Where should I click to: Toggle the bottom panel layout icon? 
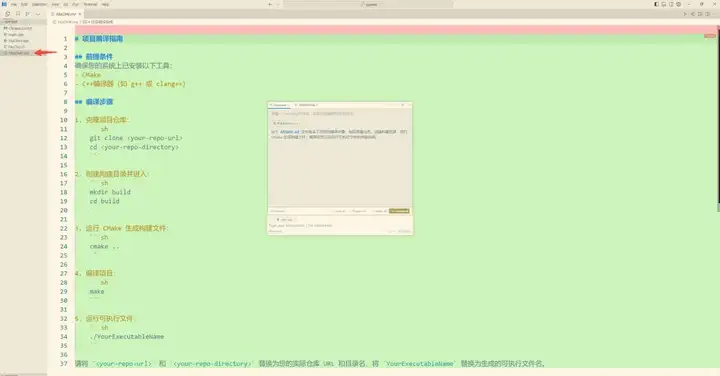tap(664, 4)
